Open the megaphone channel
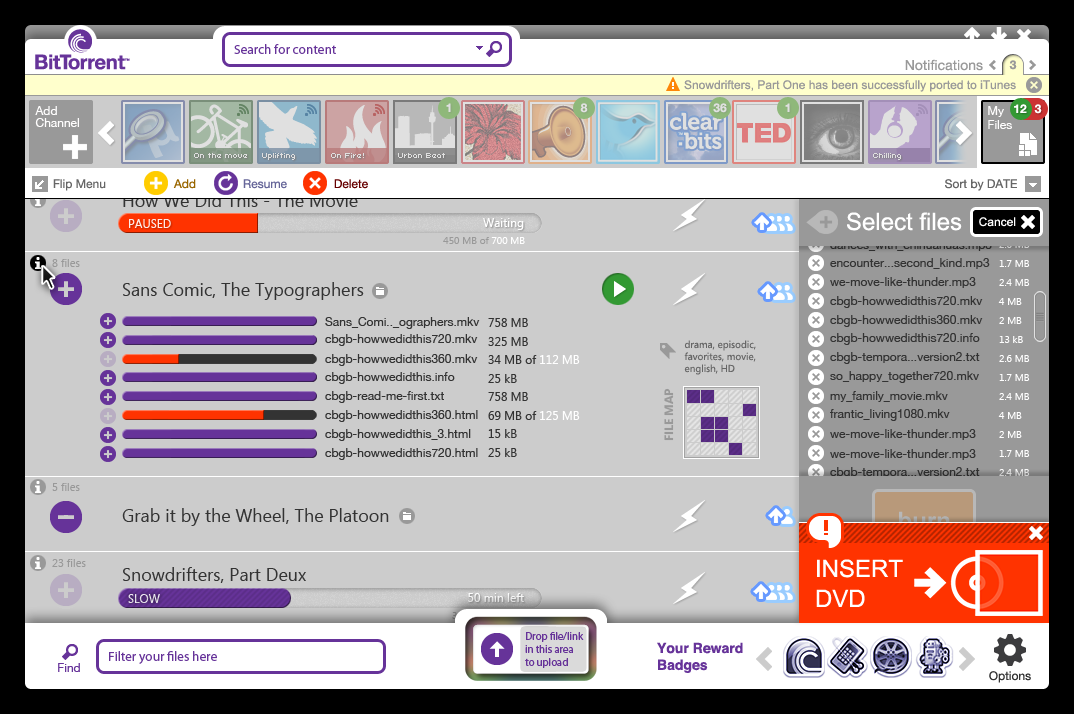This screenshot has width=1074, height=714. [560, 132]
